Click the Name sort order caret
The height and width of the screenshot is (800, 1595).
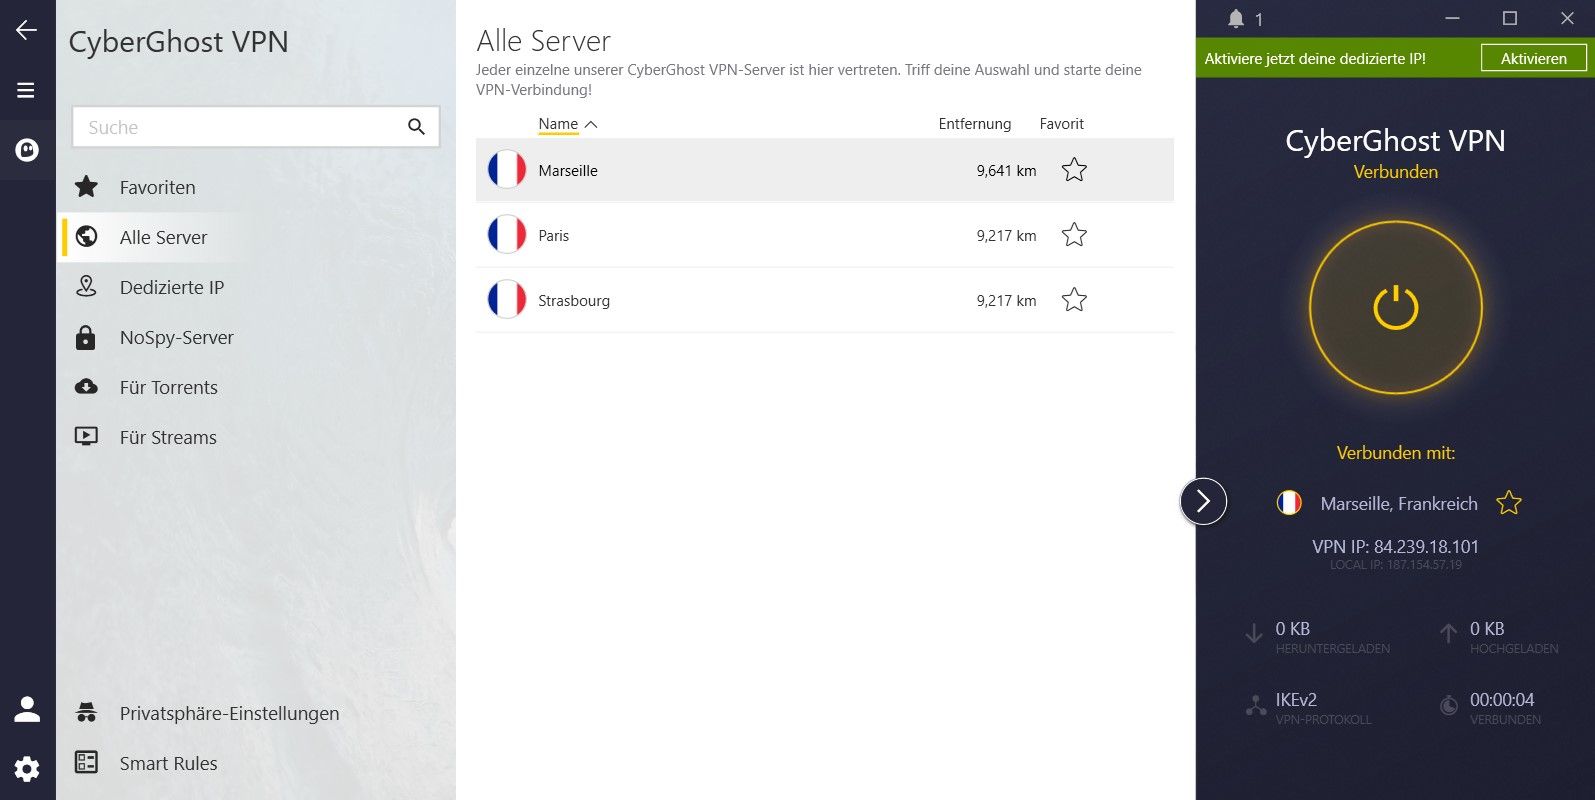pyautogui.click(x=591, y=124)
